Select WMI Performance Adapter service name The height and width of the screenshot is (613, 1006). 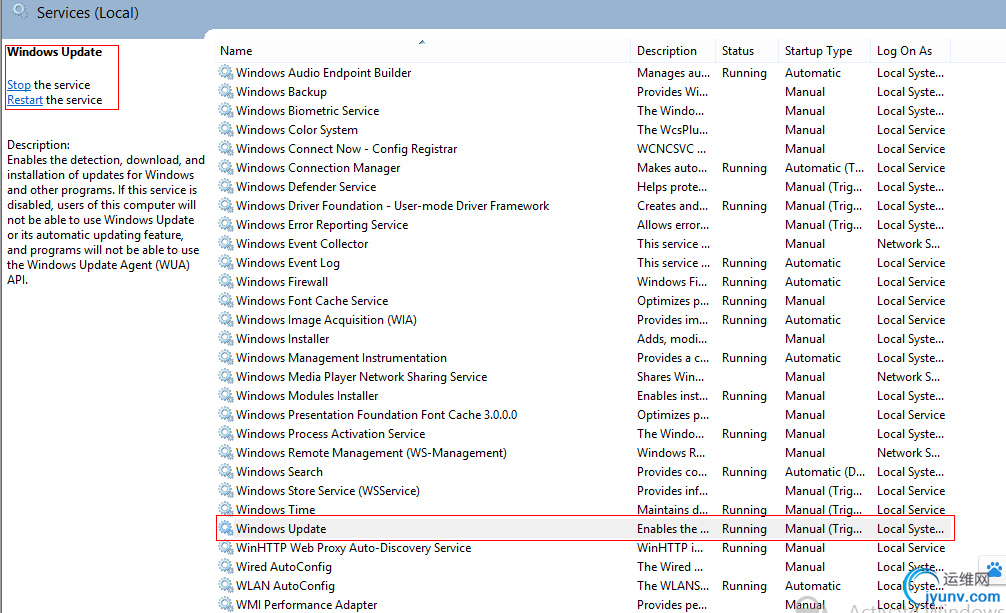pyautogui.click(x=307, y=605)
